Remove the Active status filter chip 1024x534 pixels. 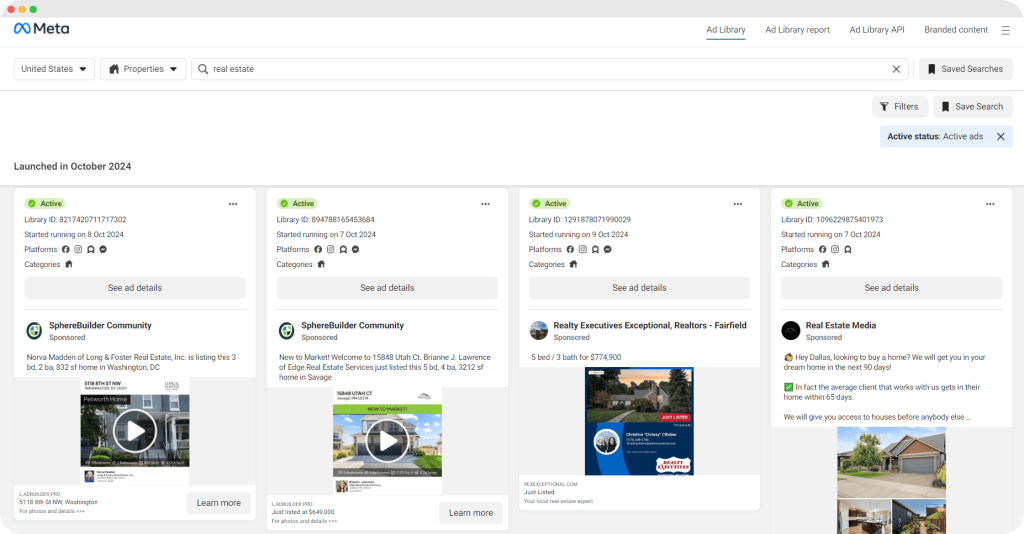(1000, 136)
